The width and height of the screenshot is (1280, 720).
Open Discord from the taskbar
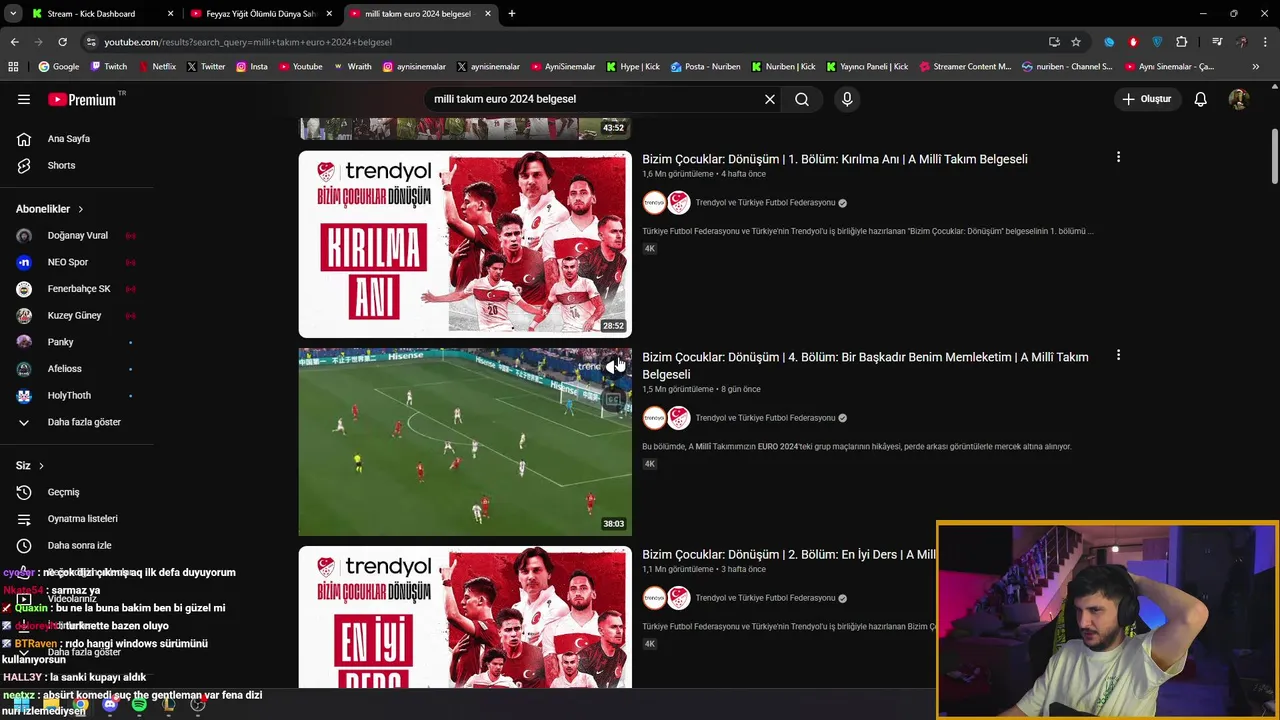(110, 705)
